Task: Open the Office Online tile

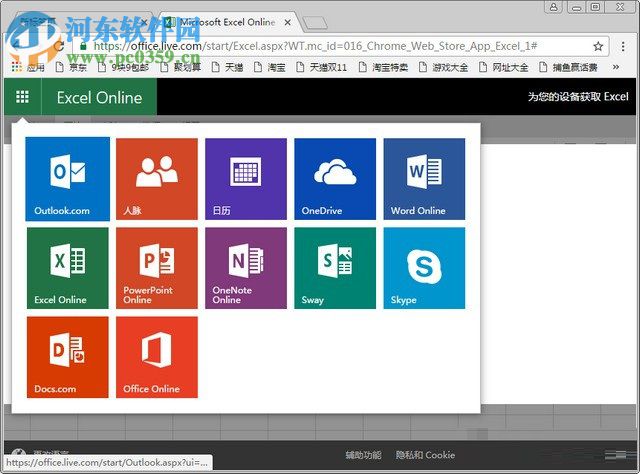Action: click(157, 357)
